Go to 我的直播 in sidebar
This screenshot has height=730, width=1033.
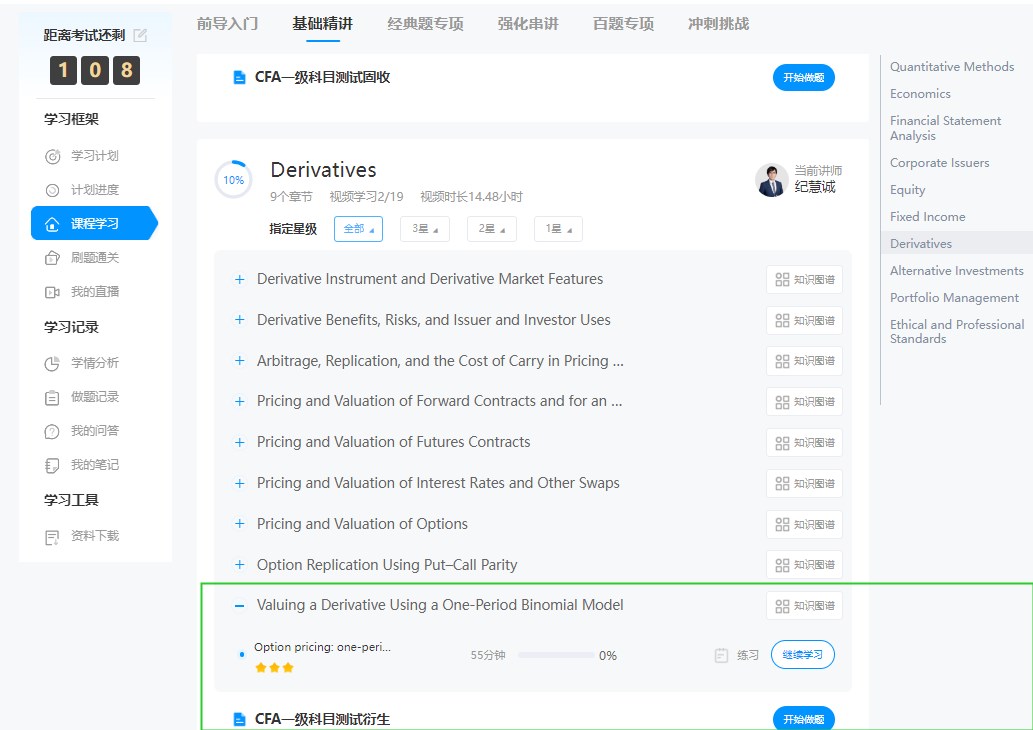94,292
